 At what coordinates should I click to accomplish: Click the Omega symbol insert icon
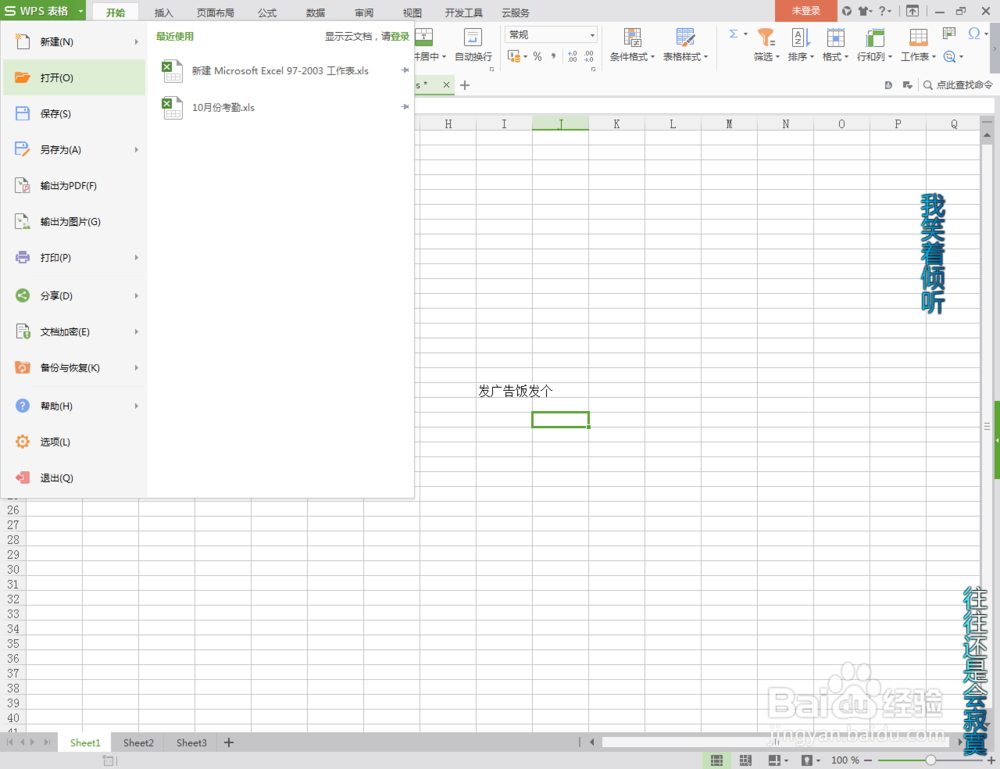(x=973, y=34)
